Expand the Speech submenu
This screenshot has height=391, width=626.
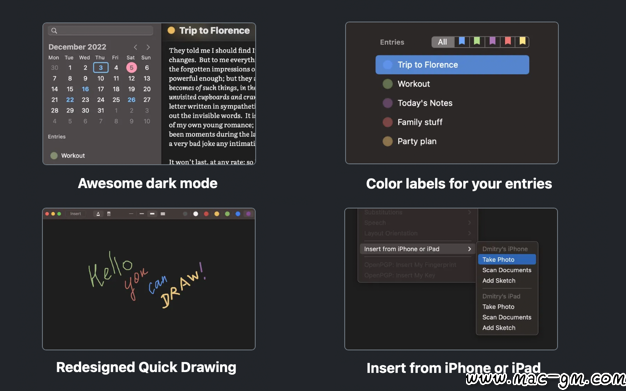pos(418,223)
